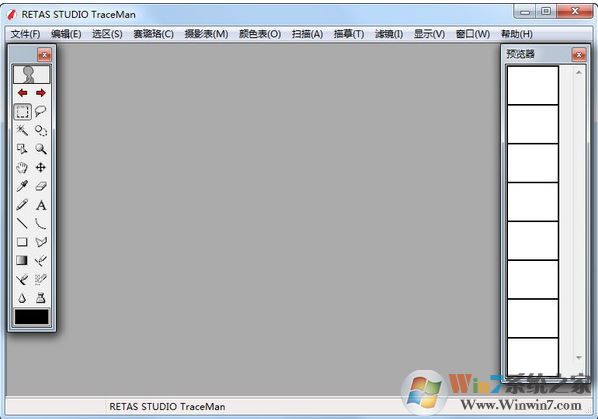Select the magnifier zoom tool
Screen dimensions: 598x419
41,149
